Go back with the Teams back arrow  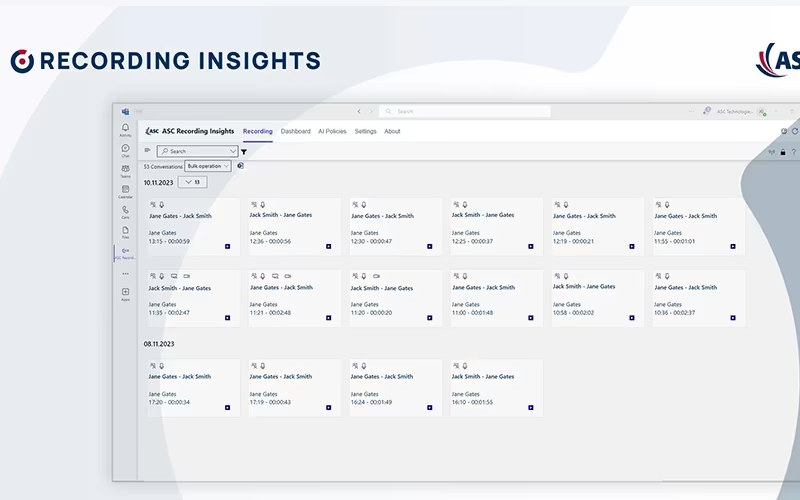coord(359,111)
